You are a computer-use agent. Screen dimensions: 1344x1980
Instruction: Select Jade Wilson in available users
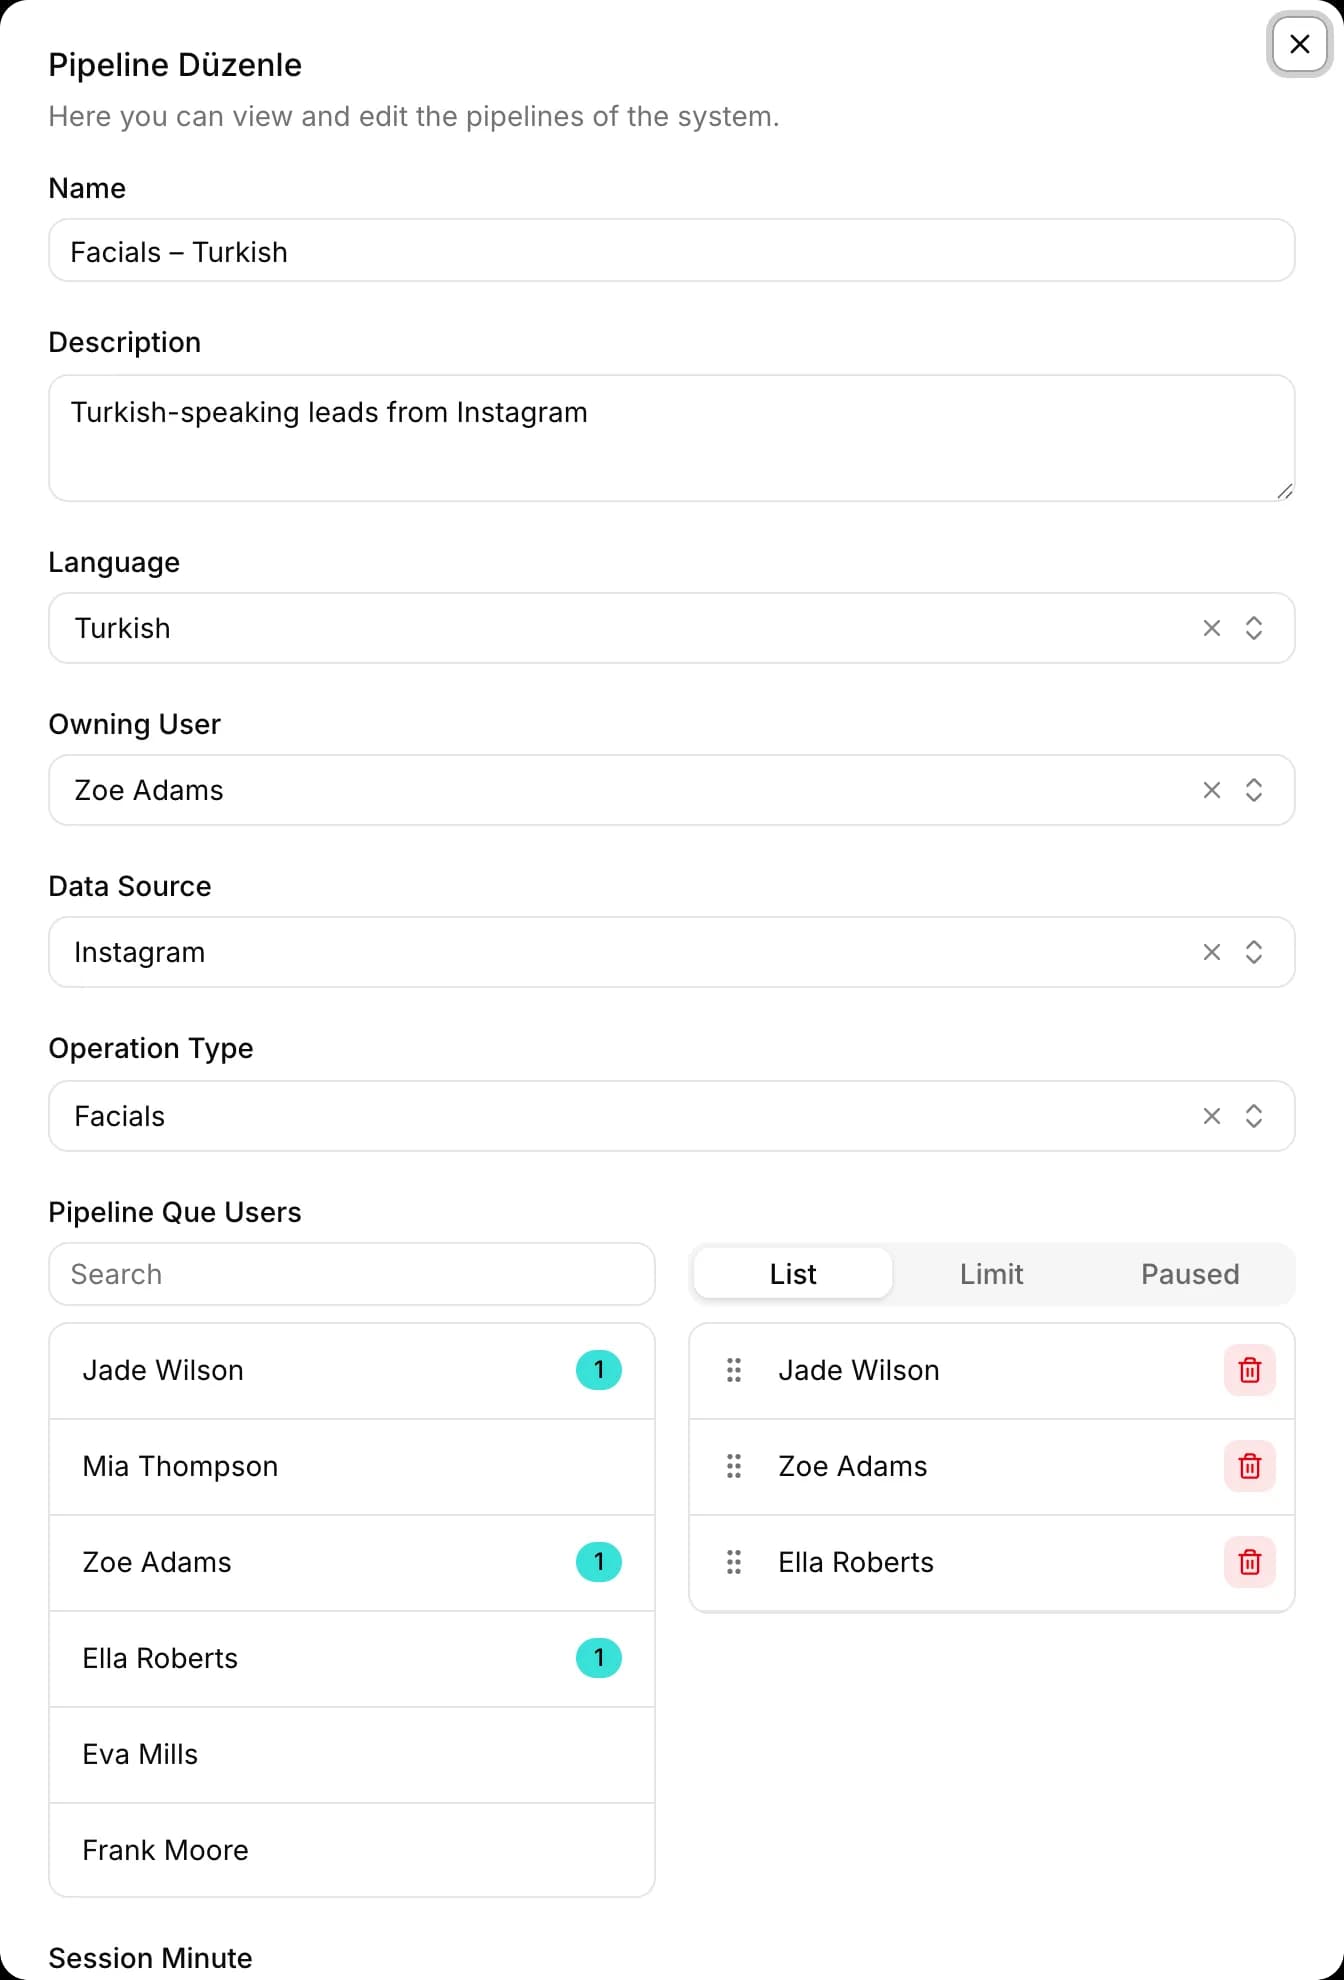[352, 1371]
